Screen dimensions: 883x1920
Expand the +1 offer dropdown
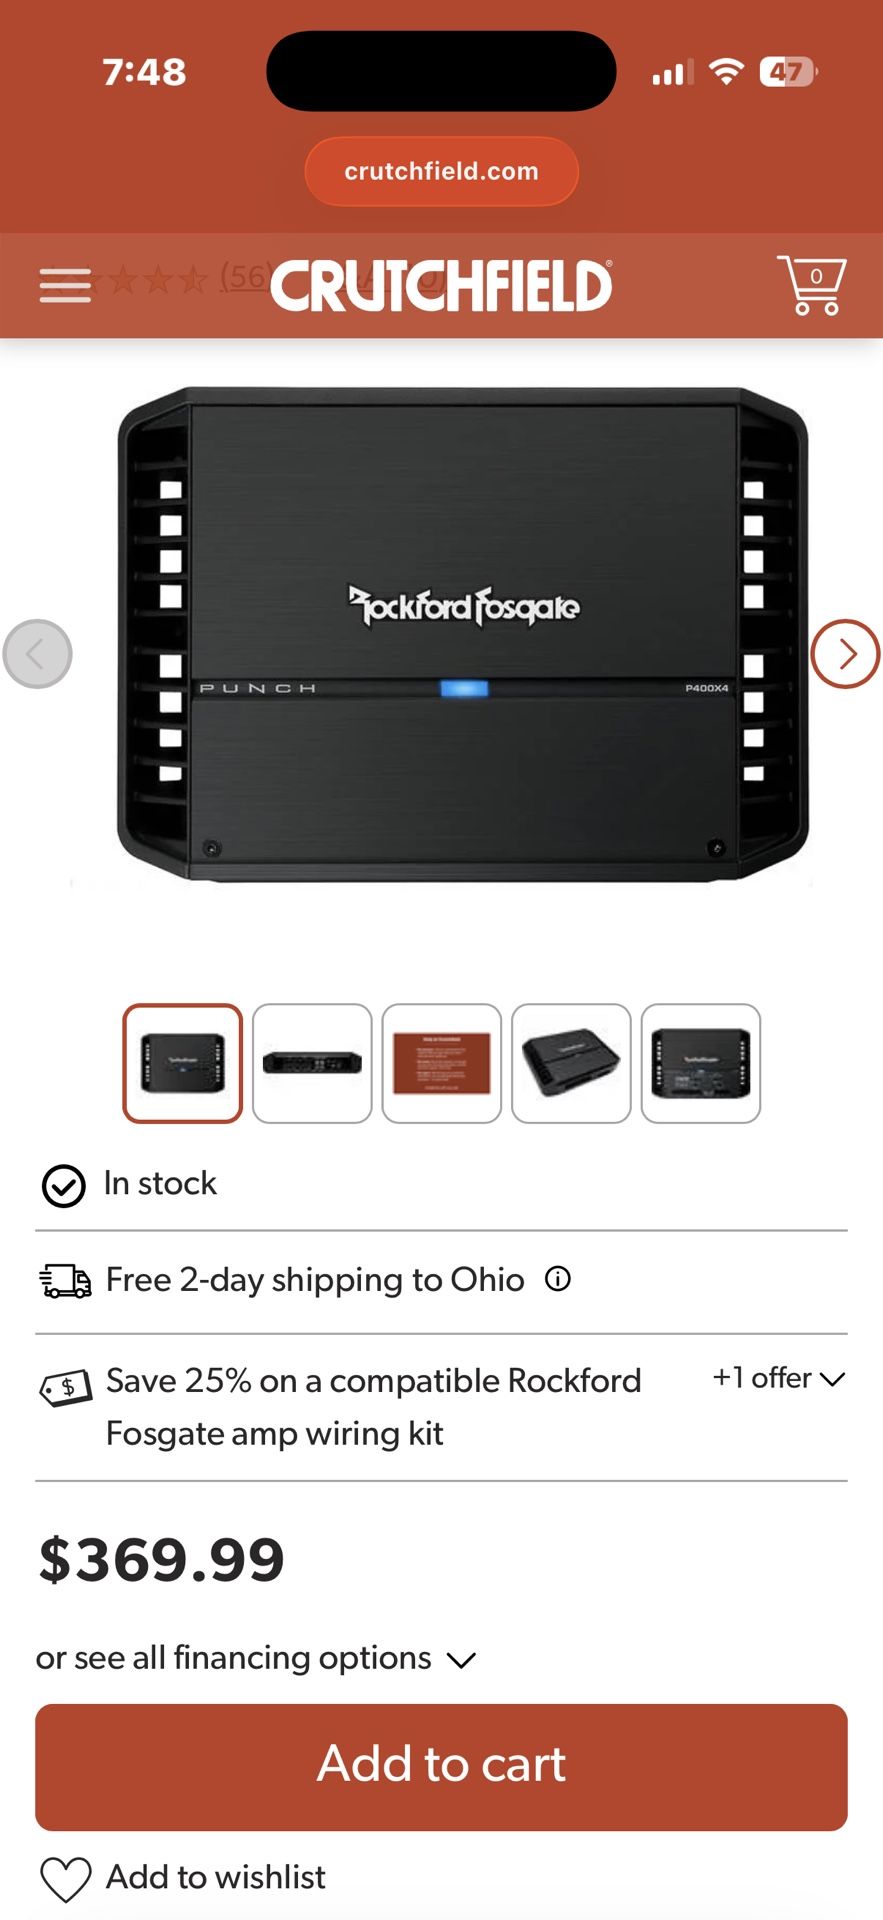pos(779,1378)
